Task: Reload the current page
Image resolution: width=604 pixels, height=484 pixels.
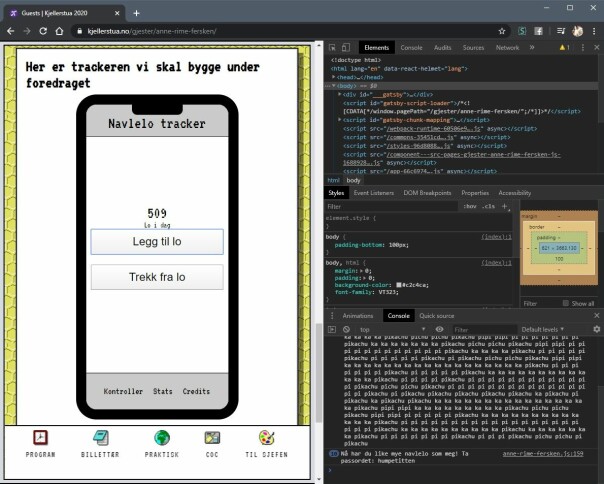Action: pos(43,31)
